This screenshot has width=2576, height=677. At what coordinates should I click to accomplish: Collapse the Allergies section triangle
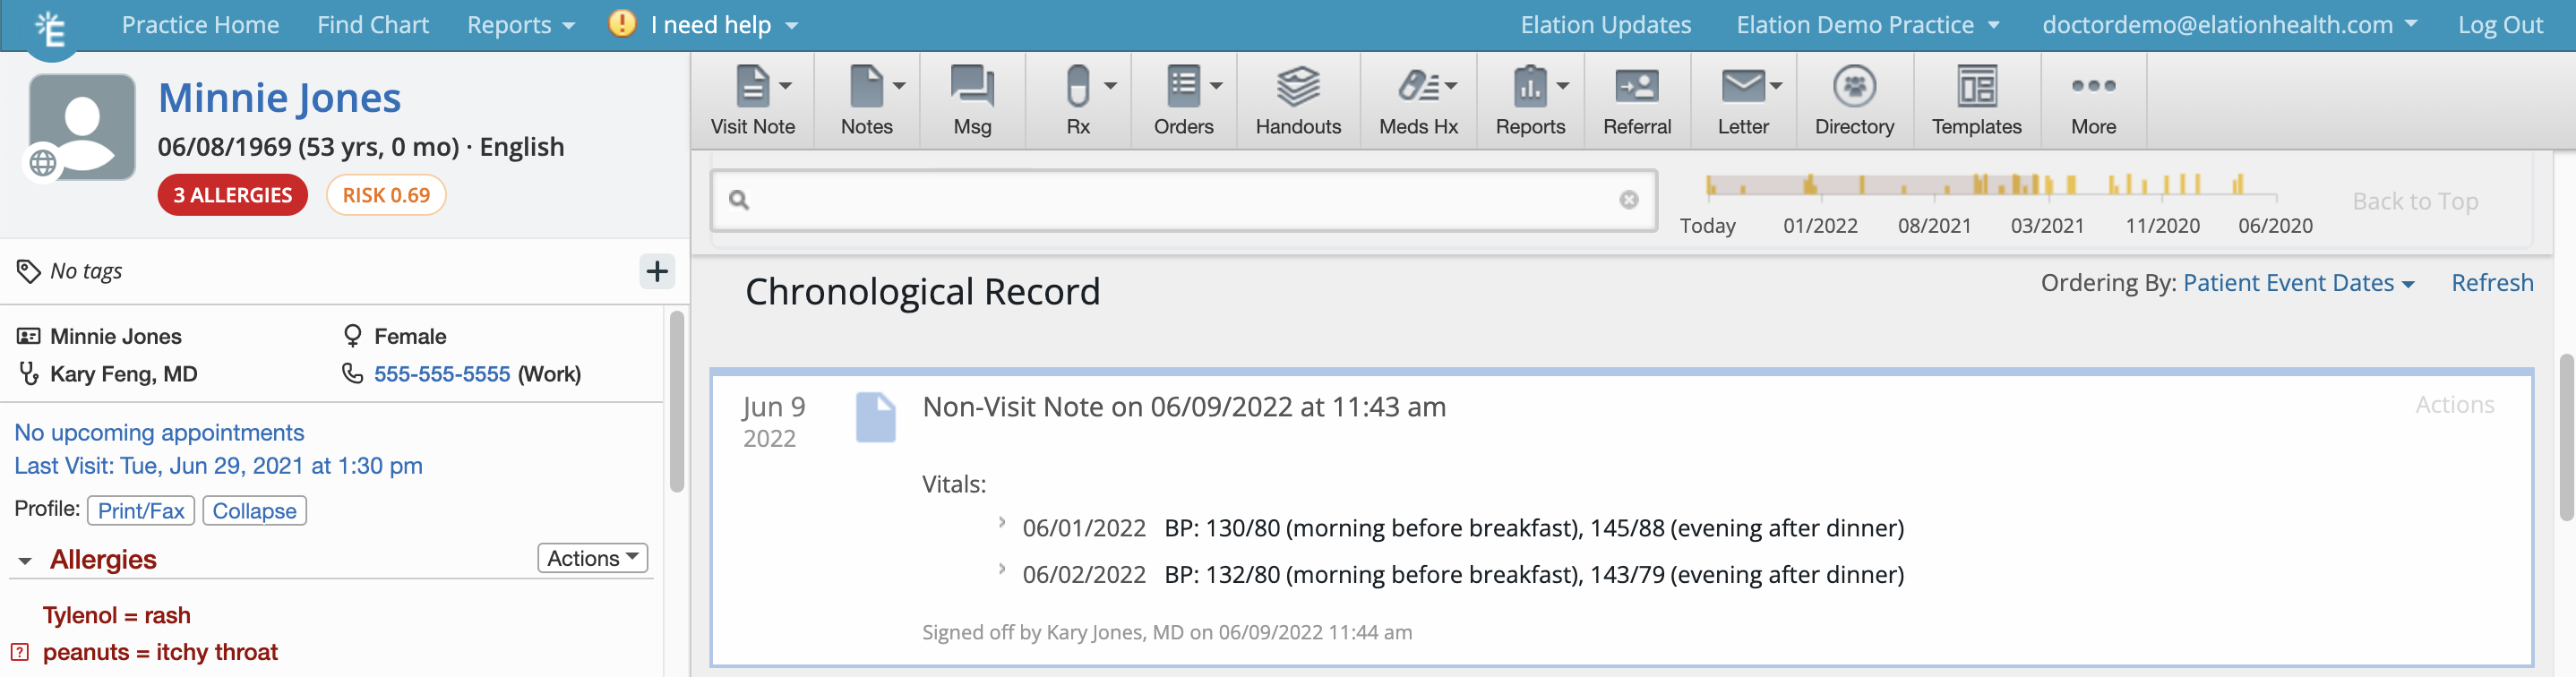click(x=25, y=561)
